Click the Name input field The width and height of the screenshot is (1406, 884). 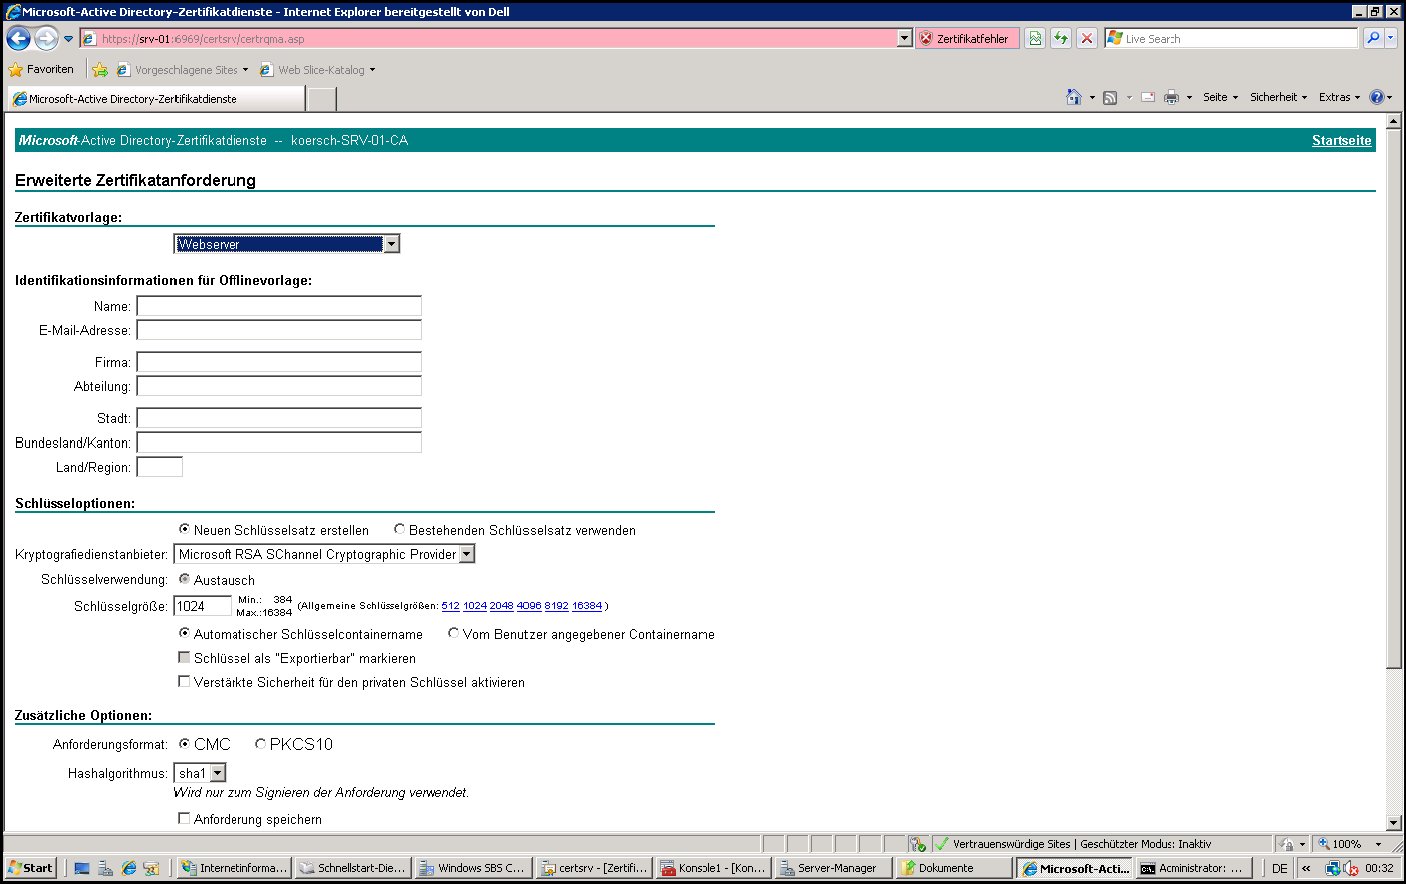tap(279, 306)
